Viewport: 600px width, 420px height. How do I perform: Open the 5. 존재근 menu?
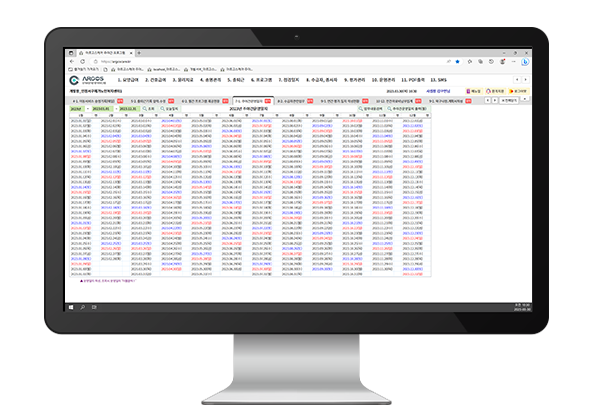(x=238, y=79)
